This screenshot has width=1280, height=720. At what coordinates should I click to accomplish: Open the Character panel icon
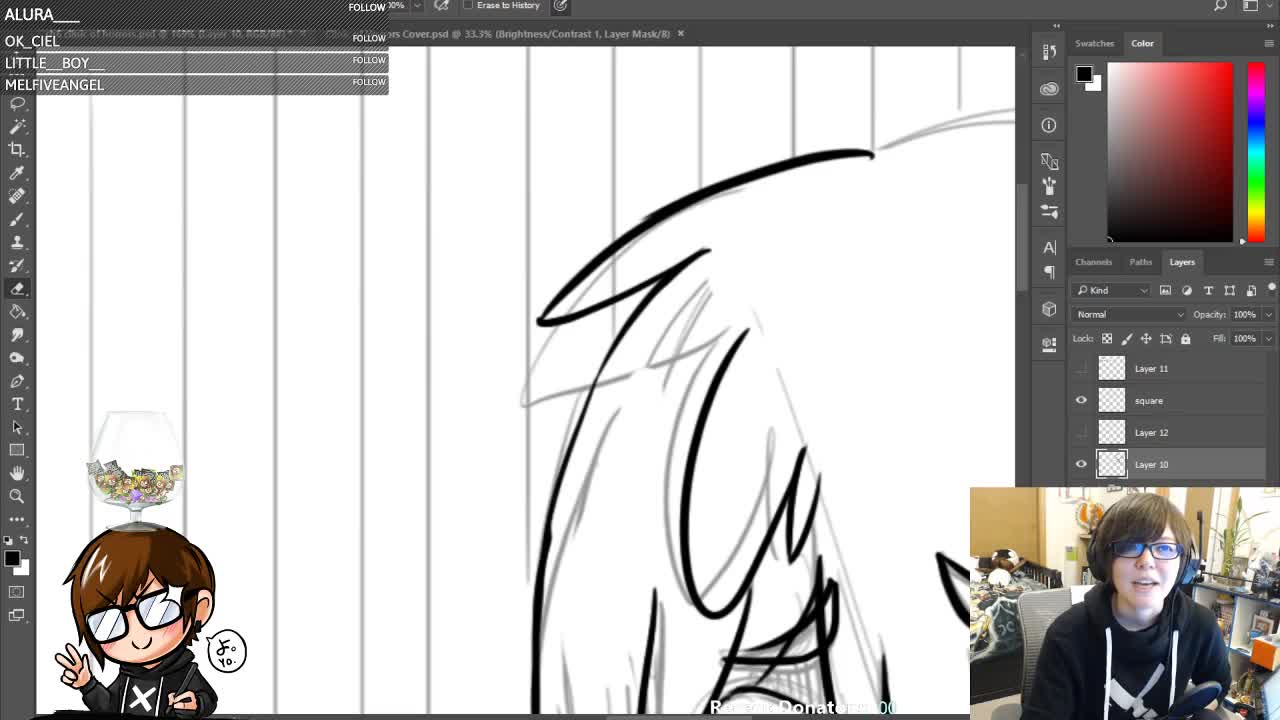pos(1049,247)
